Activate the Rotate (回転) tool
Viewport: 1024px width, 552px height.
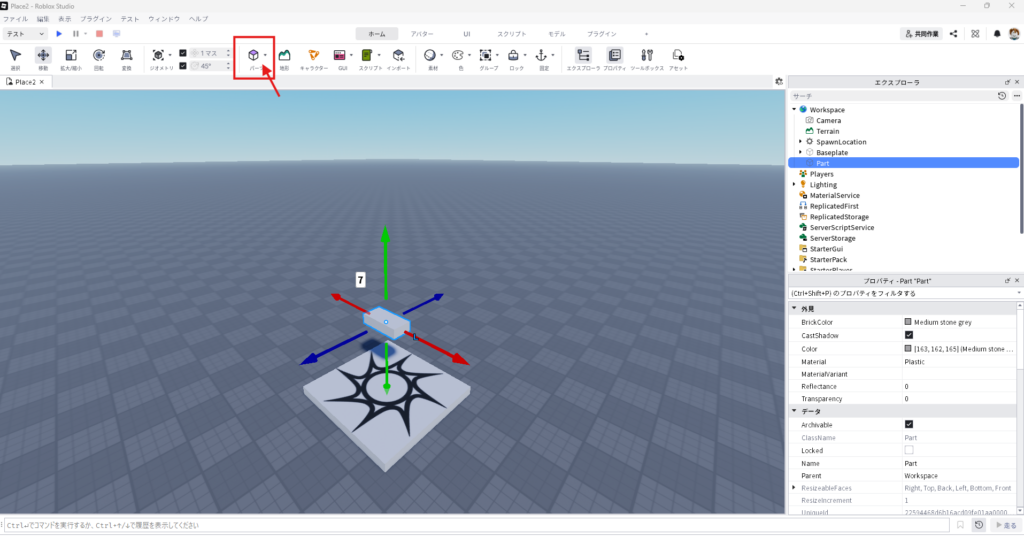[99, 56]
